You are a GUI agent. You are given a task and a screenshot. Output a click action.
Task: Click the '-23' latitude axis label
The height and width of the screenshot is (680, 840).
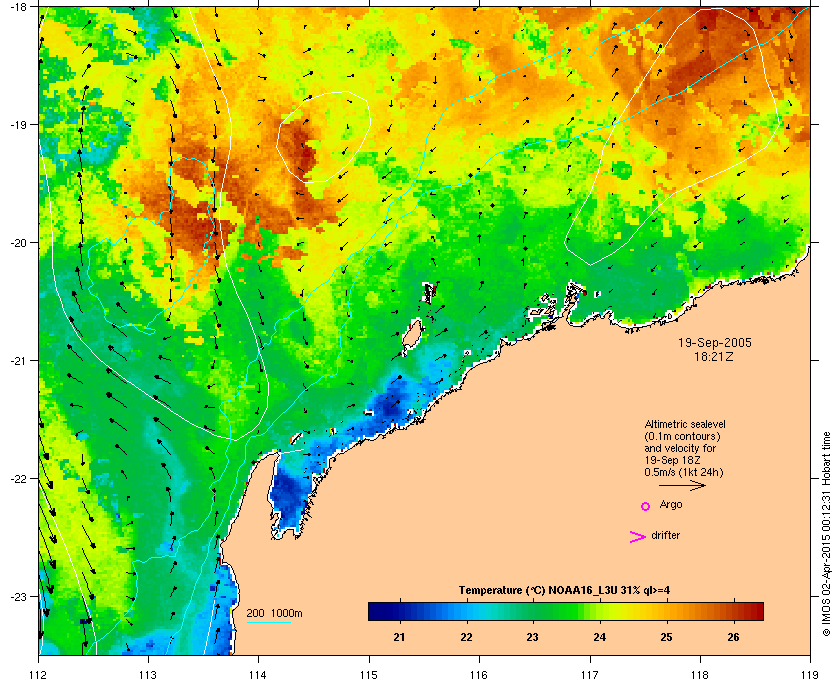pyautogui.click(x=18, y=596)
